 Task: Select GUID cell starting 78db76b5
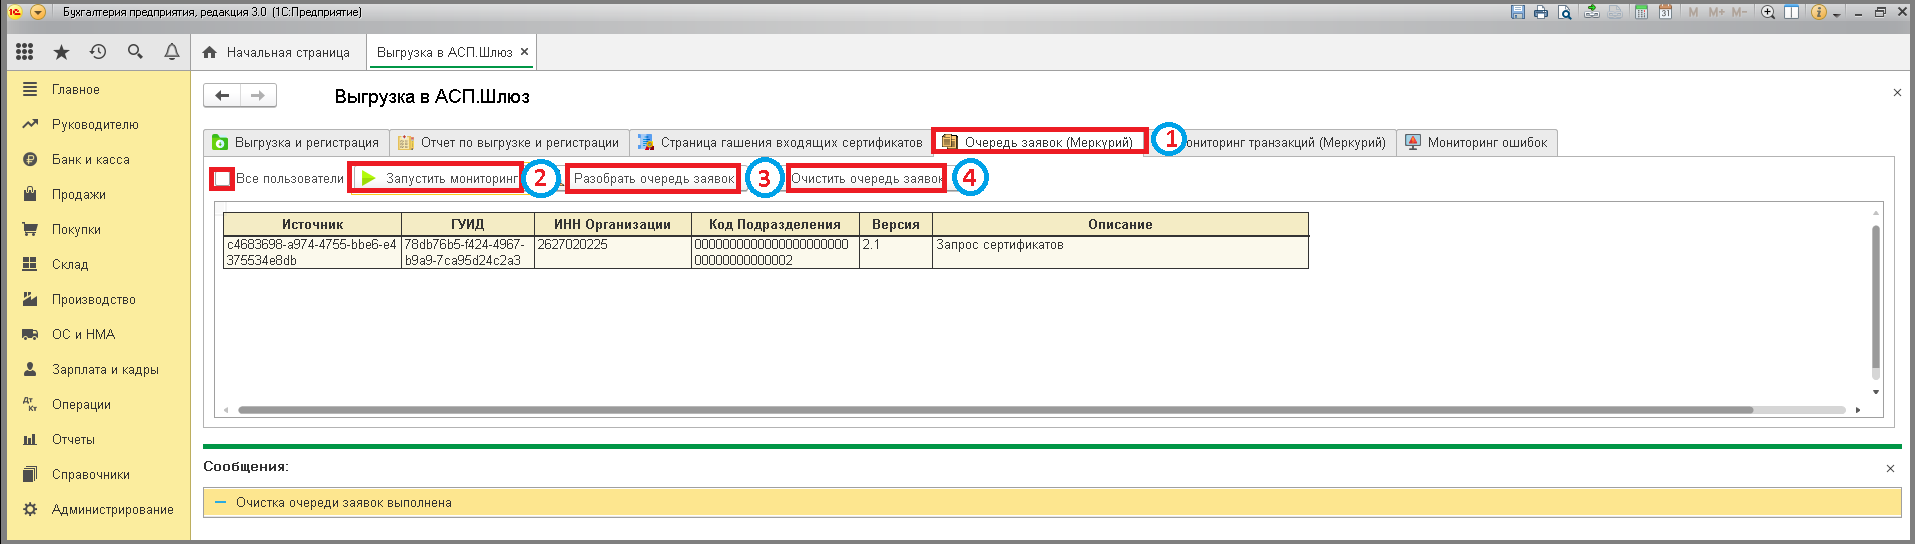[x=467, y=252]
